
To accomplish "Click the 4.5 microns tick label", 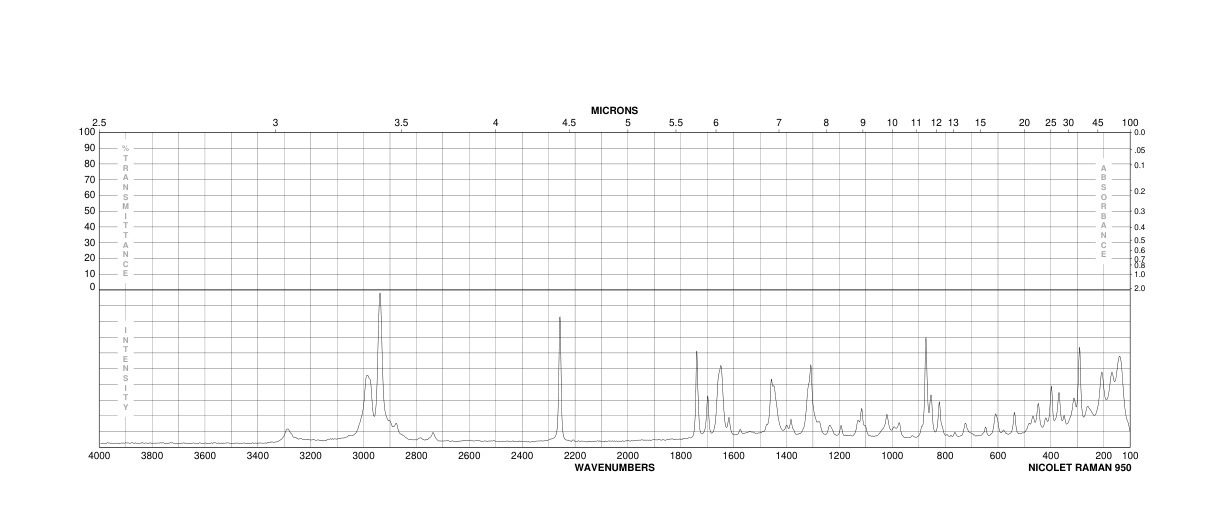I will tap(569, 122).
